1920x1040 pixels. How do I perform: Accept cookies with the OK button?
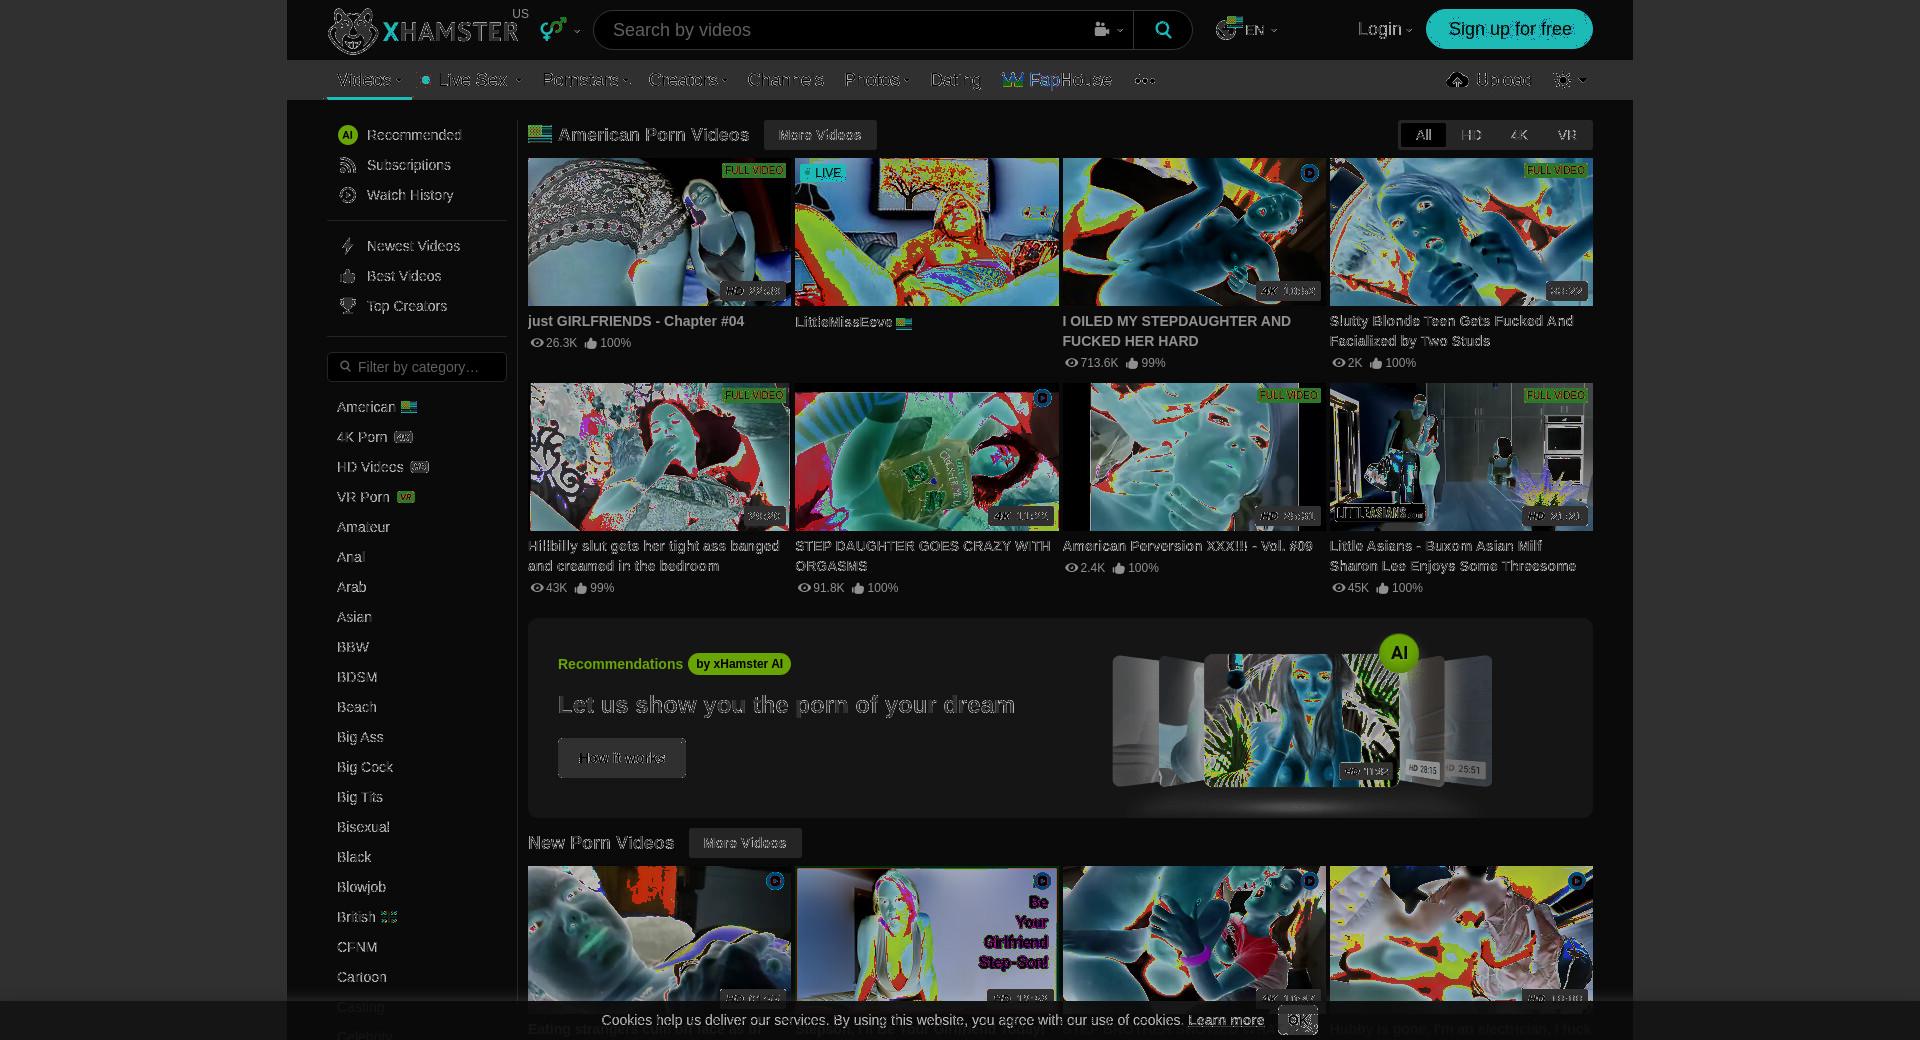[1298, 1020]
